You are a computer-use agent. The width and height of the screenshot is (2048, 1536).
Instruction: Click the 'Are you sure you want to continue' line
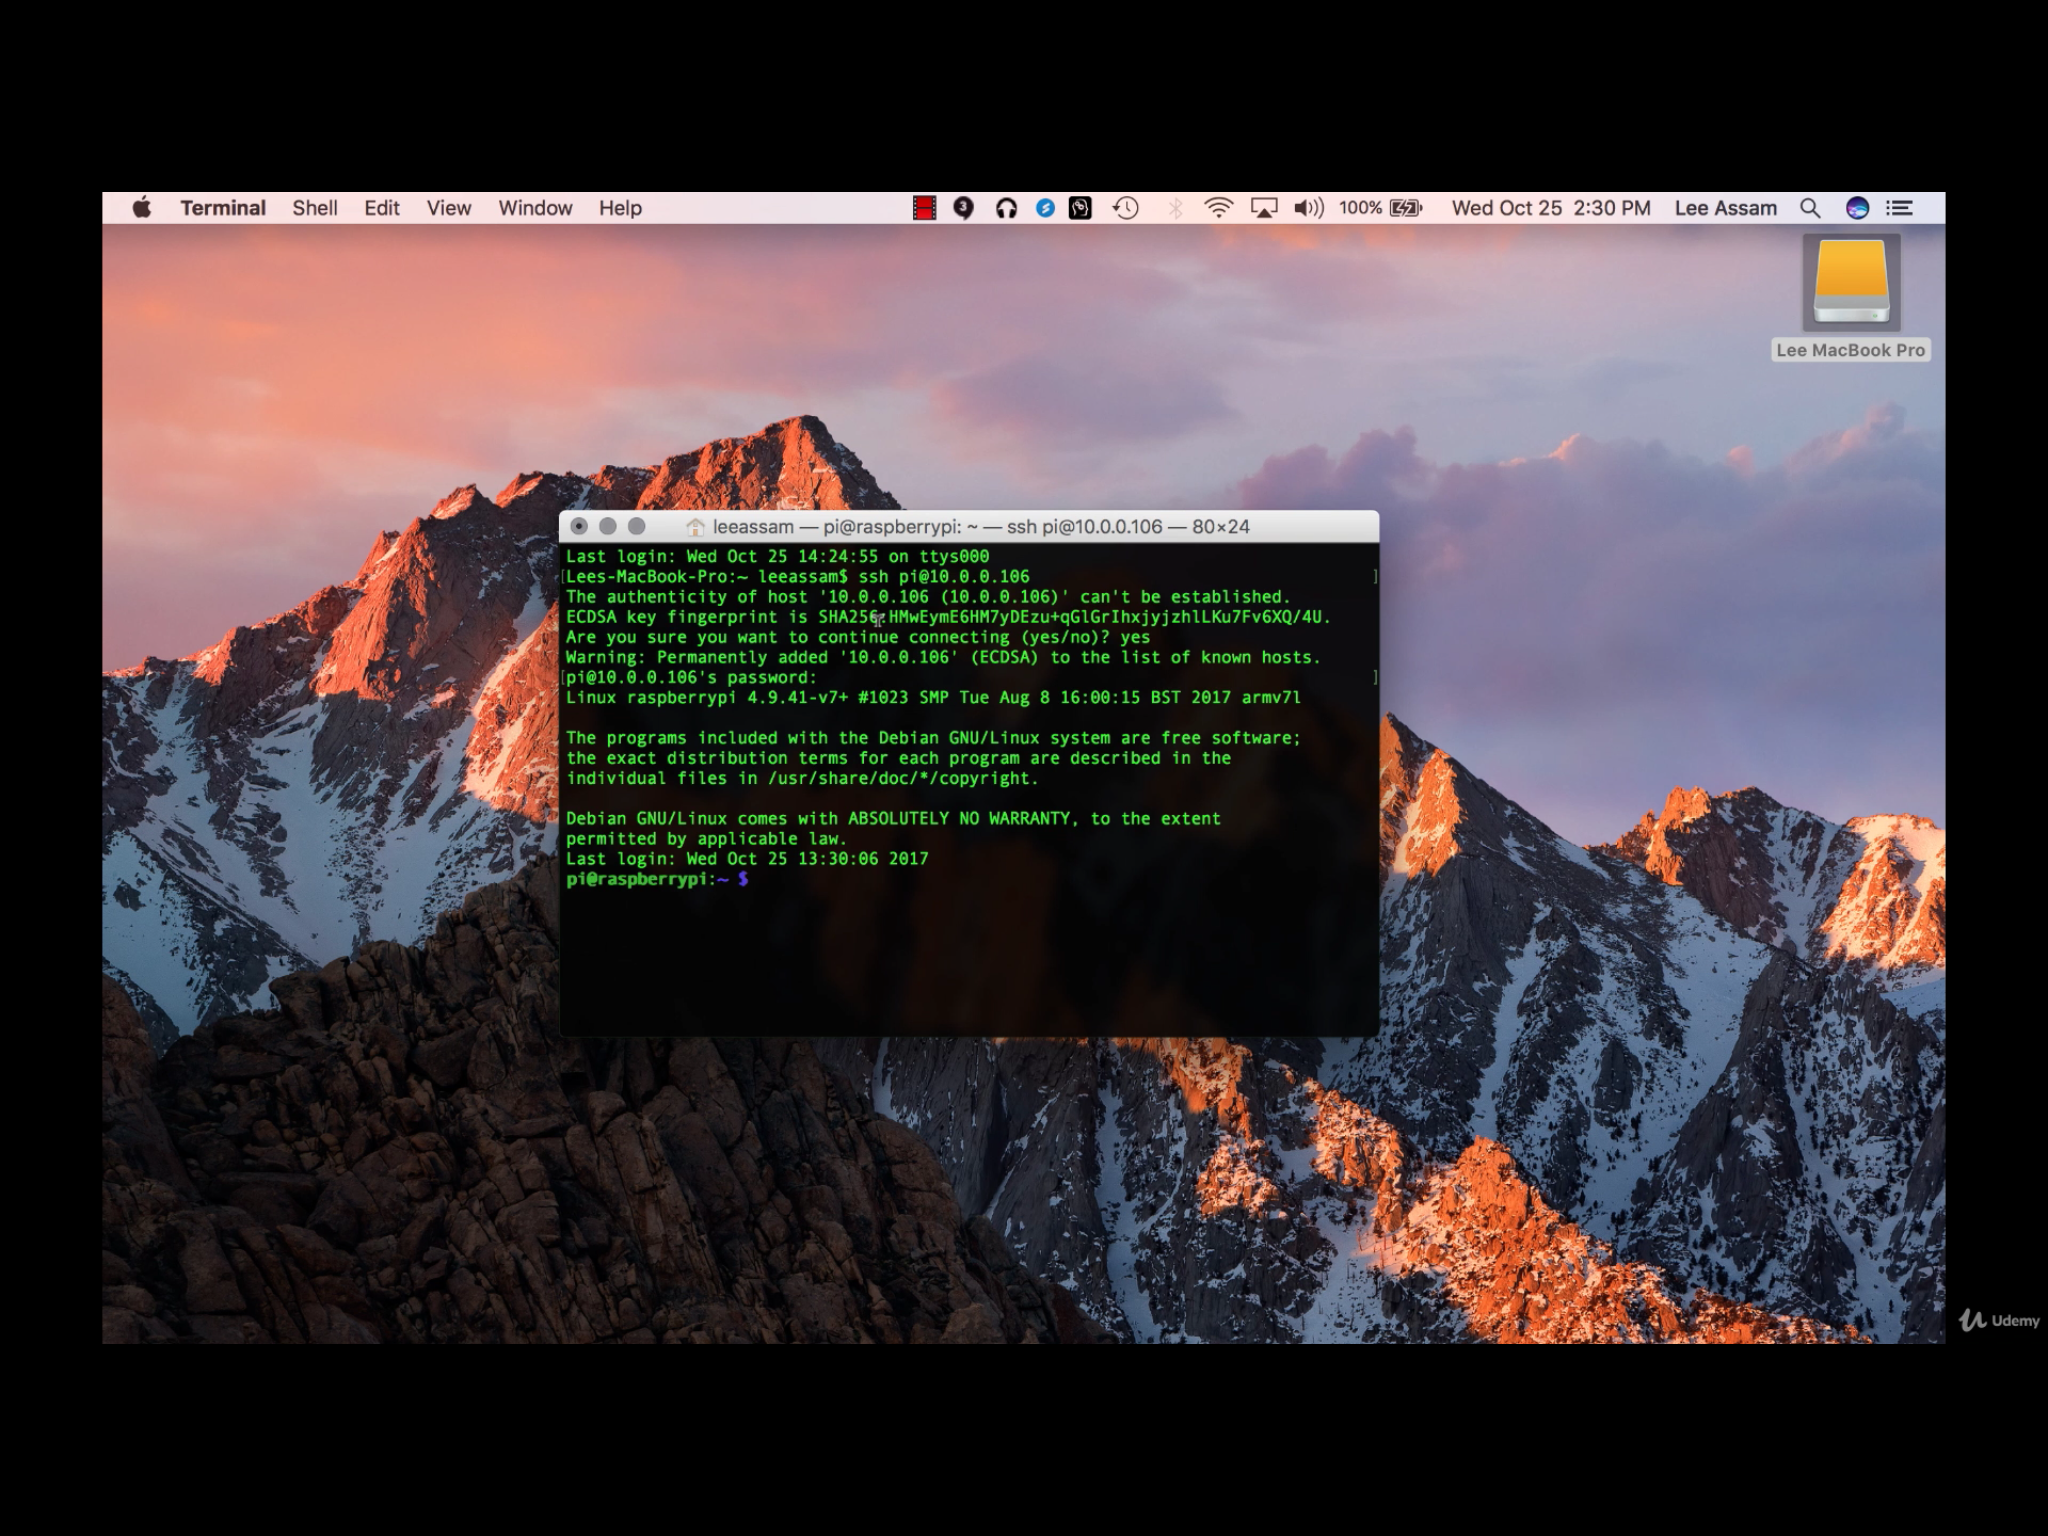point(858,637)
